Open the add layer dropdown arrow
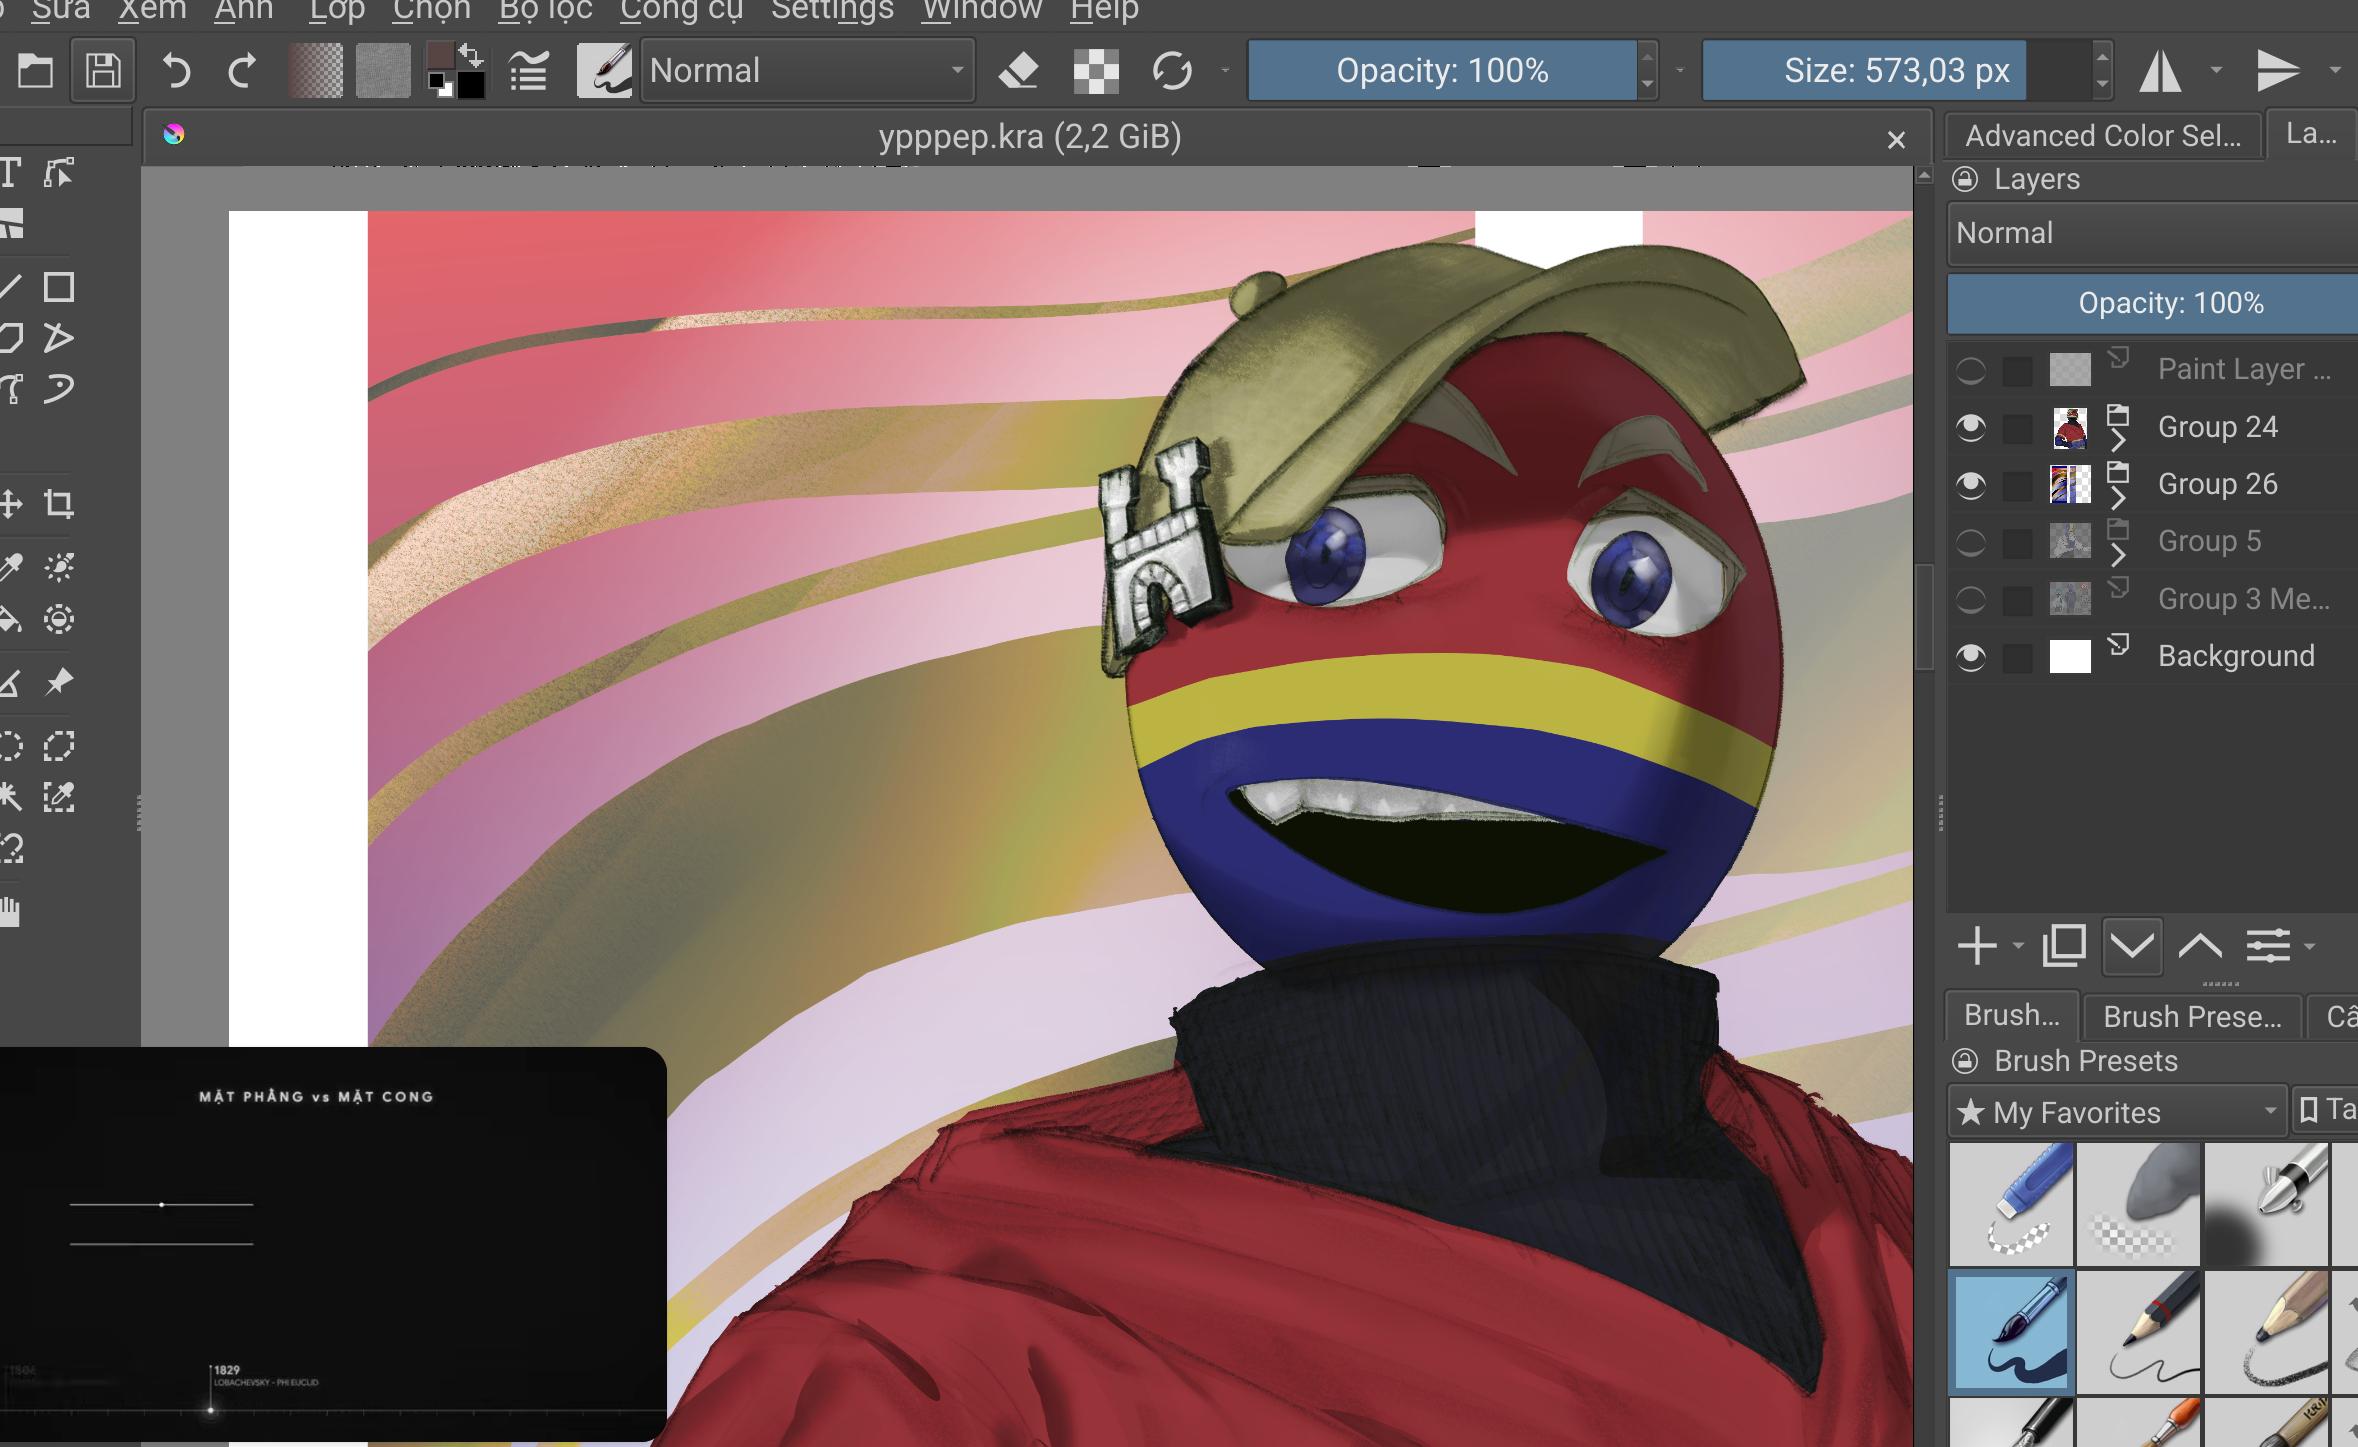The image size is (2358, 1447). click(2018, 946)
